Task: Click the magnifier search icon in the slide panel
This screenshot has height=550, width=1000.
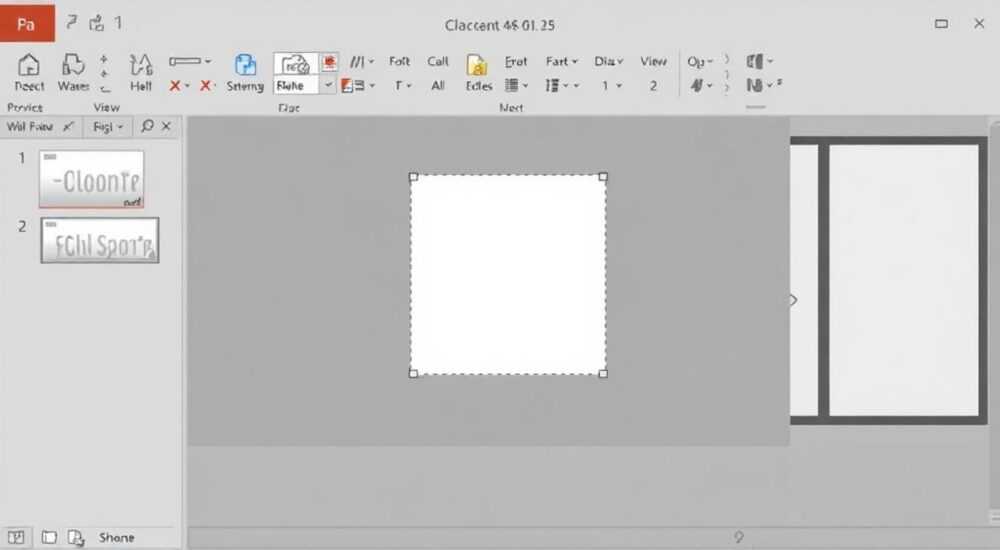Action: [147, 126]
